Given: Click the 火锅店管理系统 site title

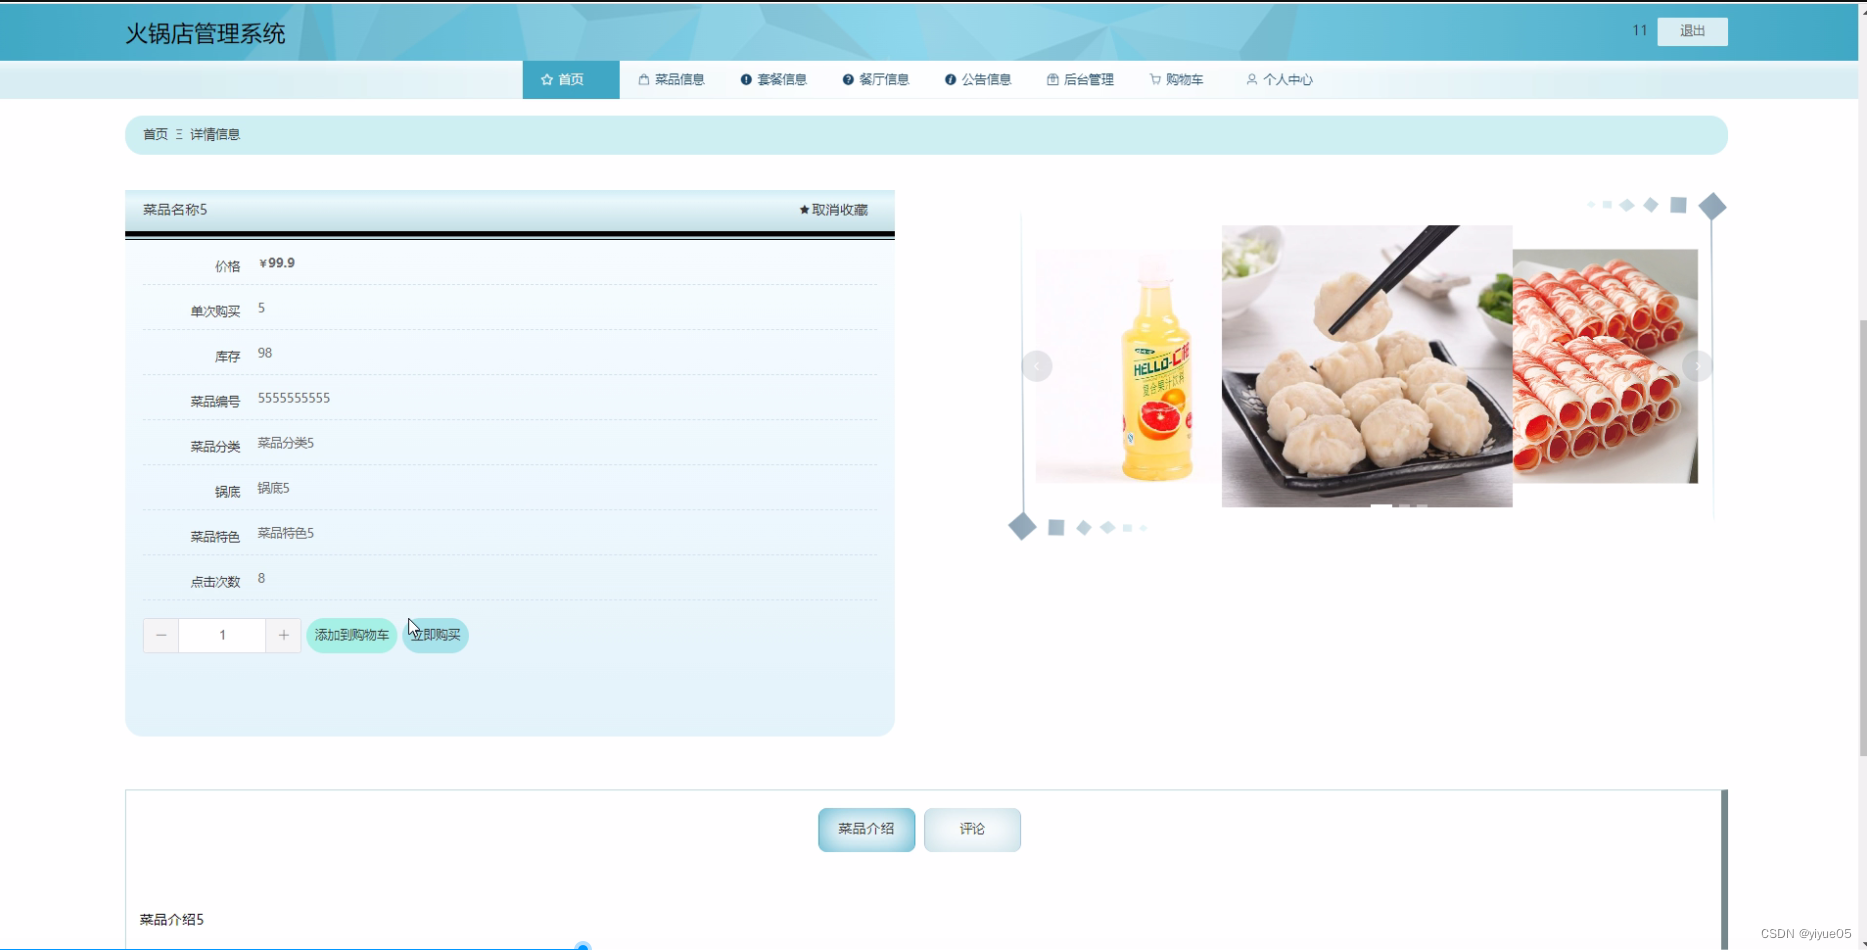Looking at the screenshot, I should point(205,33).
